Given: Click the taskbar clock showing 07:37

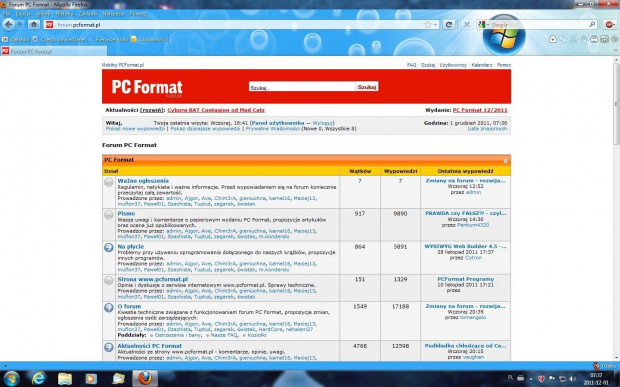Looking at the screenshot, I should click(596, 379).
